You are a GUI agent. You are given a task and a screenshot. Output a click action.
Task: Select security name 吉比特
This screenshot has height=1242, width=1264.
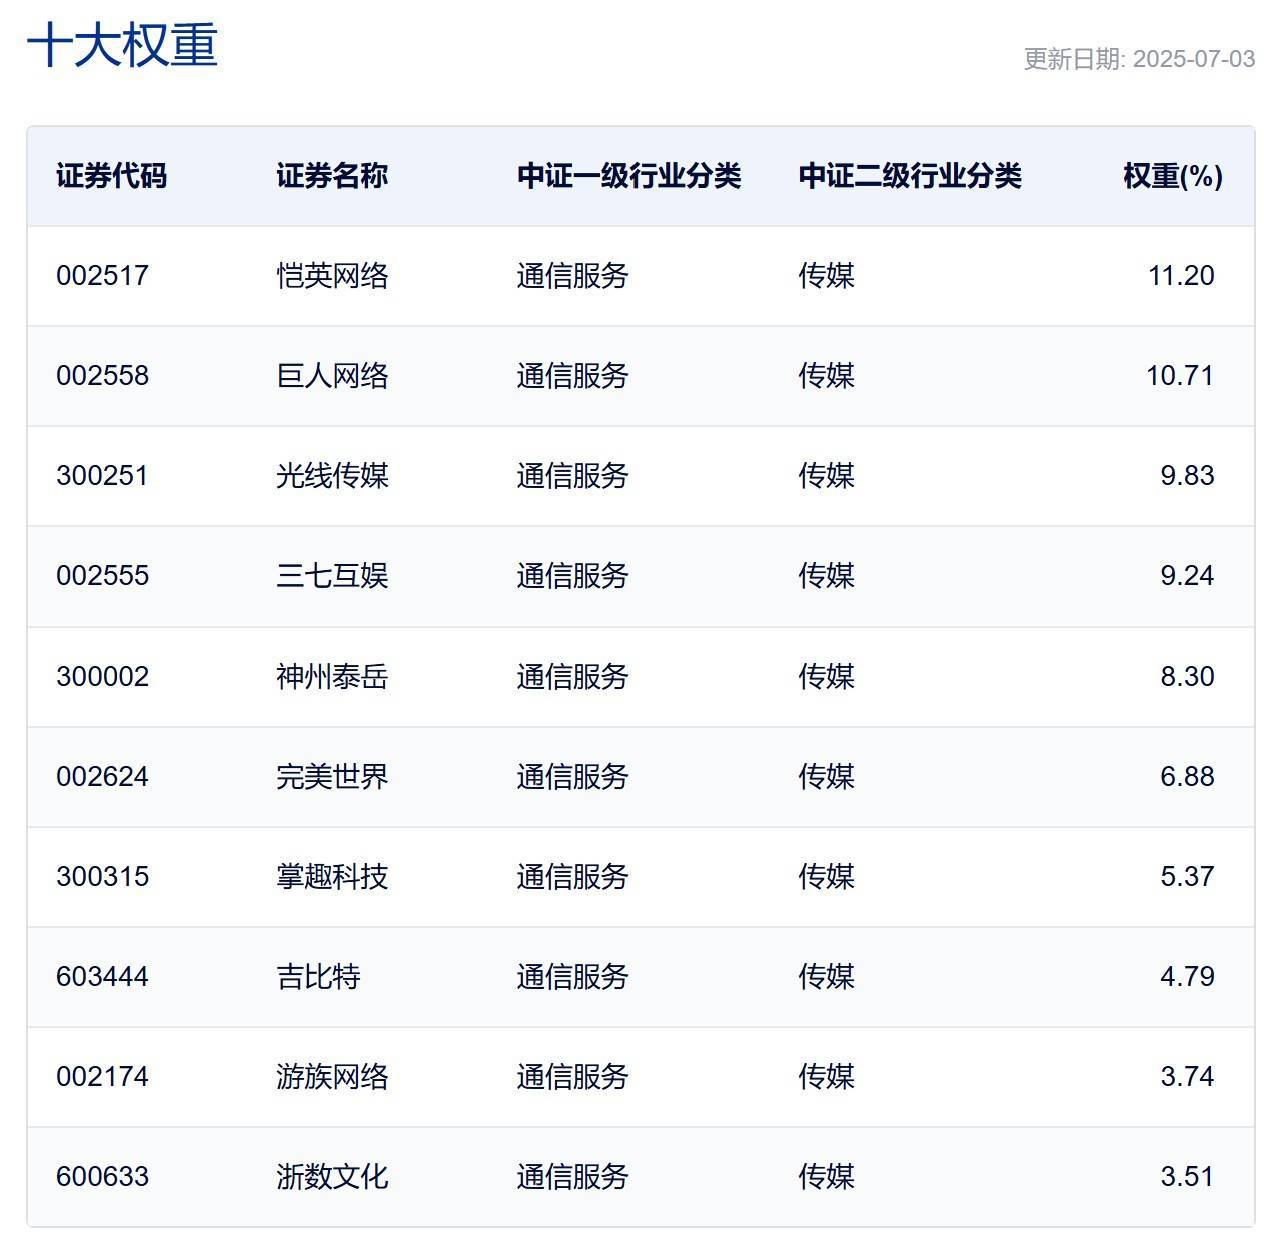click(x=318, y=977)
